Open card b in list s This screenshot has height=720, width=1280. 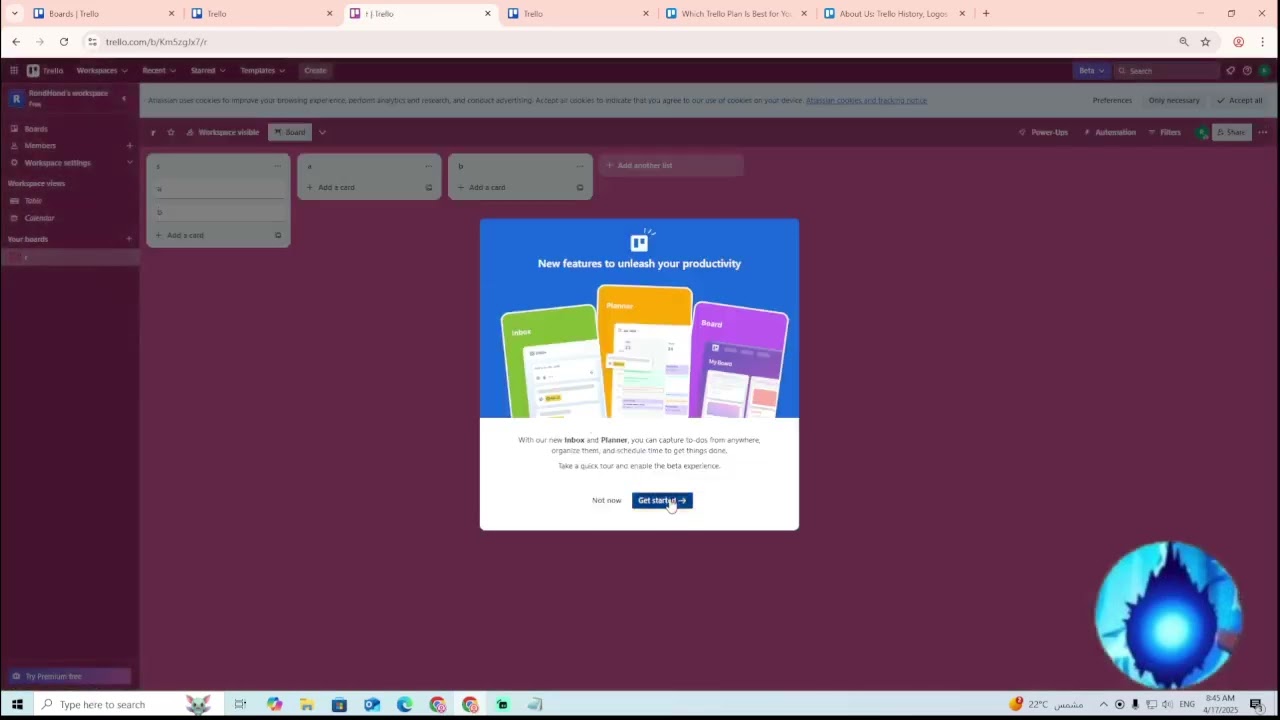(x=218, y=212)
